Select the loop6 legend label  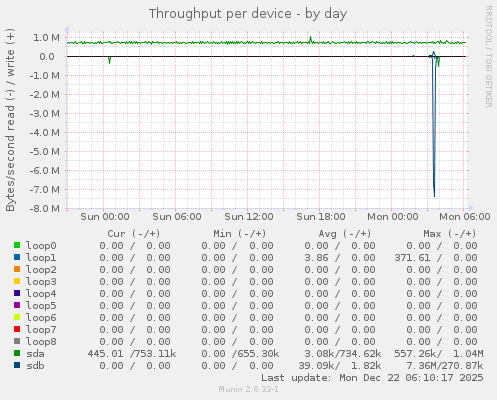[41, 318]
